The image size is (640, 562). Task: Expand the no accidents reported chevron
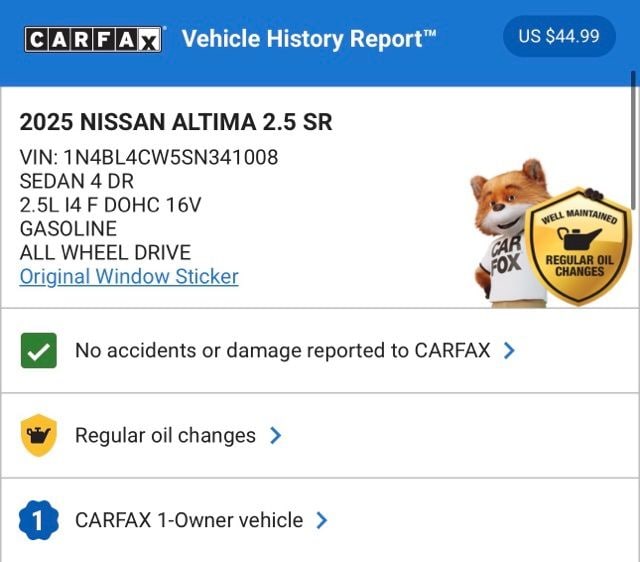(x=510, y=351)
